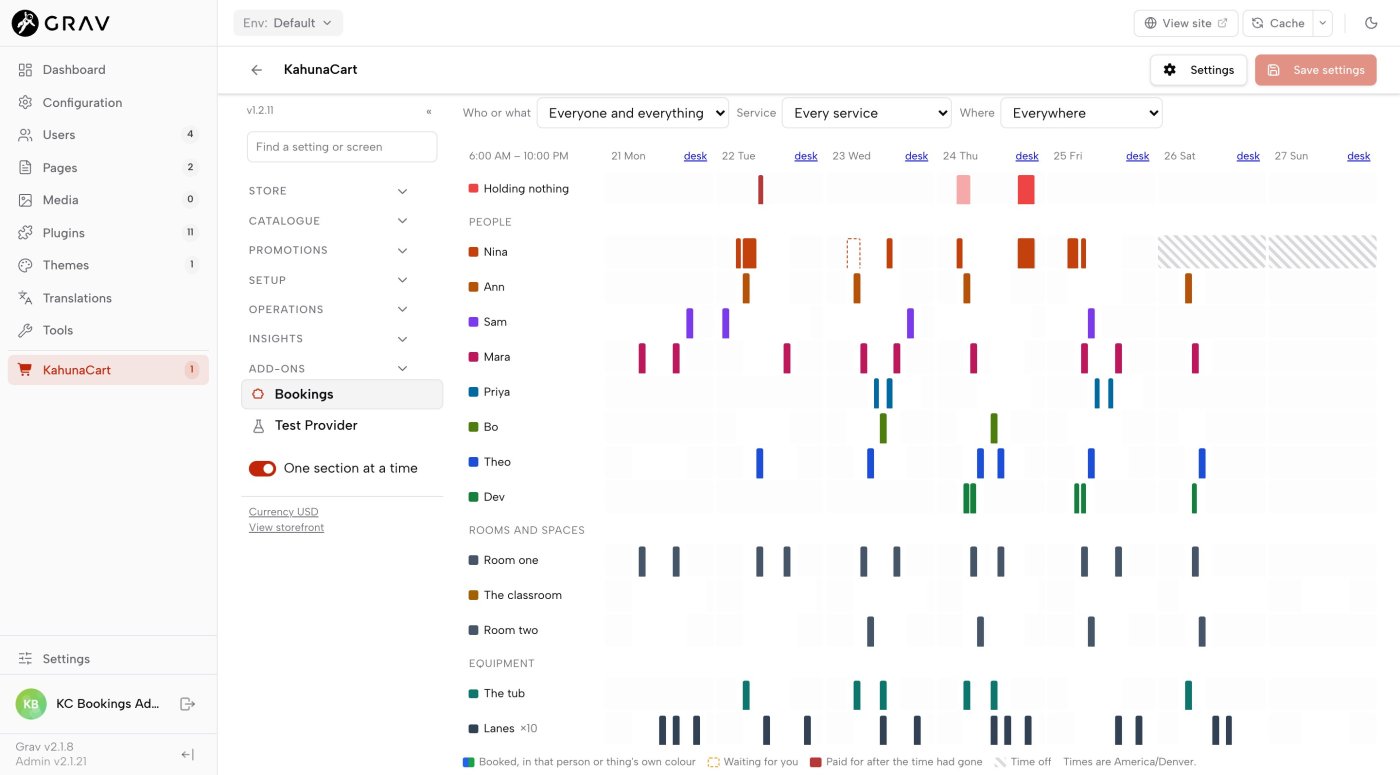Open the Cache dropdown arrow
The height and width of the screenshot is (775, 1400).
pos(1323,23)
